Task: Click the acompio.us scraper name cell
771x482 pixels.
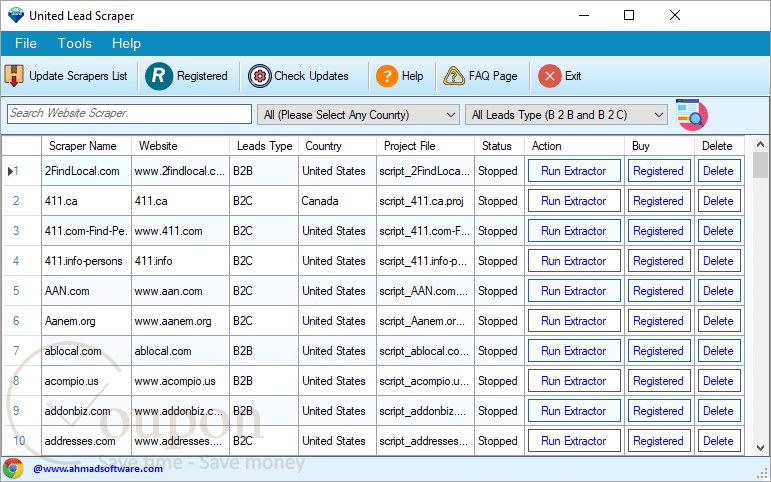Action: (86, 381)
